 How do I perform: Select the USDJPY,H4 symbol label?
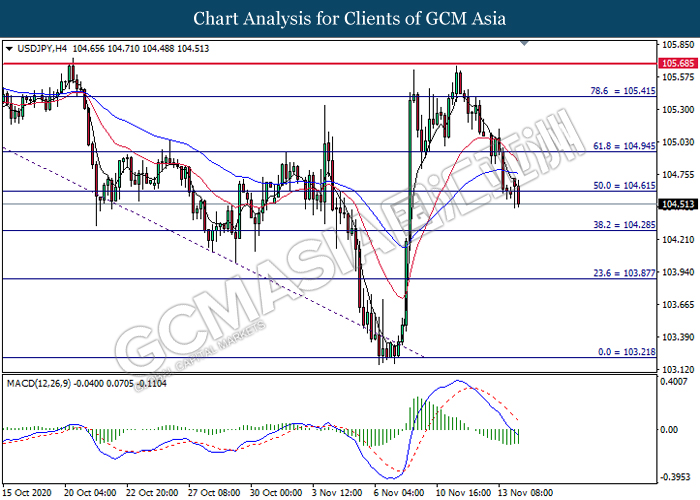click(42, 49)
